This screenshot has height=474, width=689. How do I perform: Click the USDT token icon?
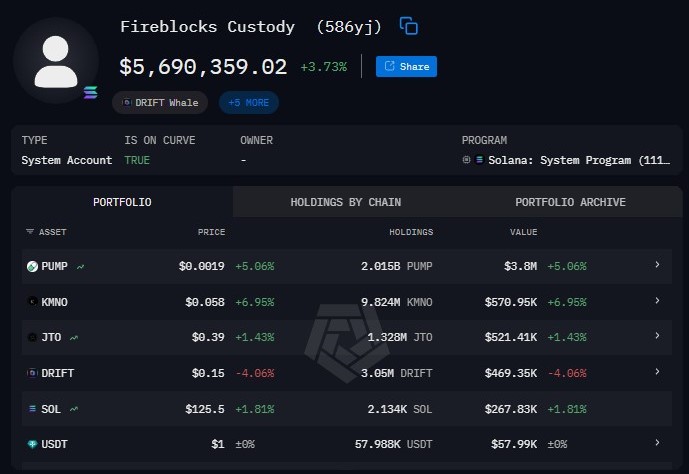32,443
